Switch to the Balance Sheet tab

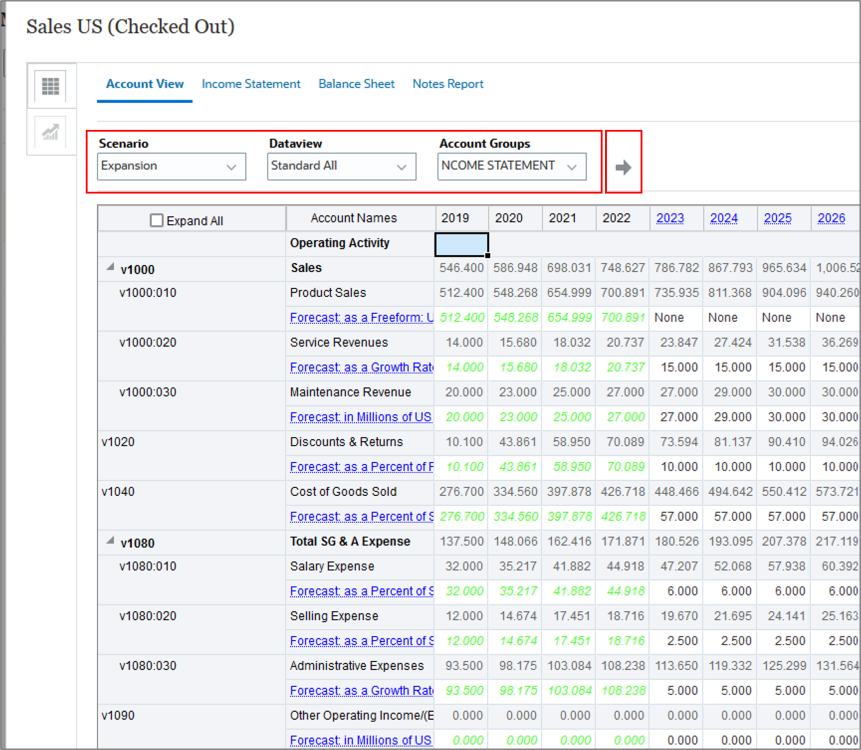coord(356,84)
